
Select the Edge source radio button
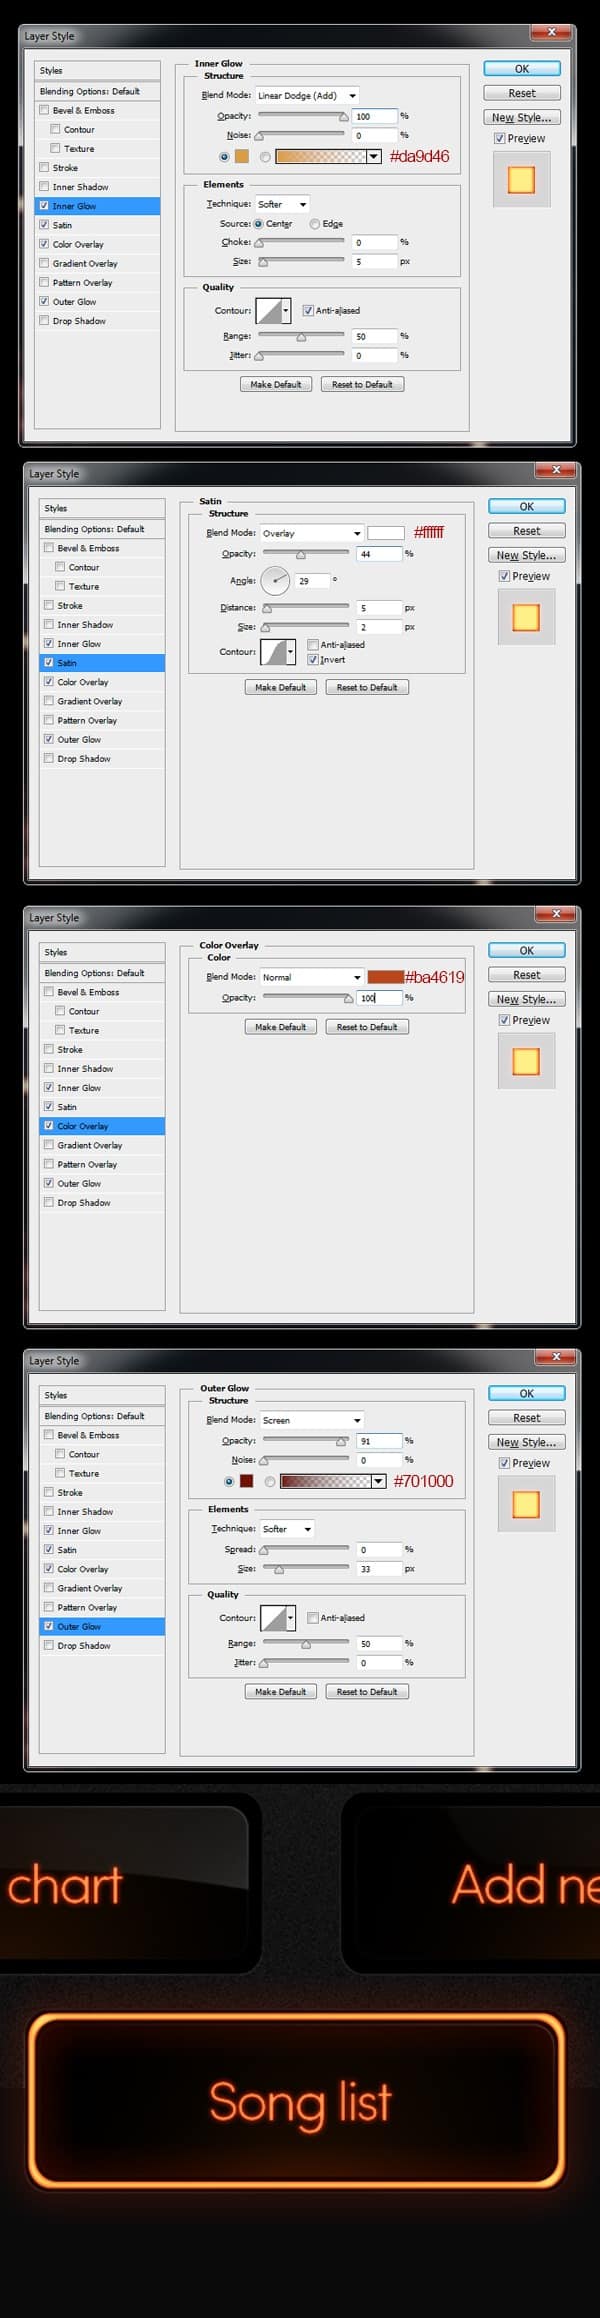pyautogui.click(x=314, y=224)
